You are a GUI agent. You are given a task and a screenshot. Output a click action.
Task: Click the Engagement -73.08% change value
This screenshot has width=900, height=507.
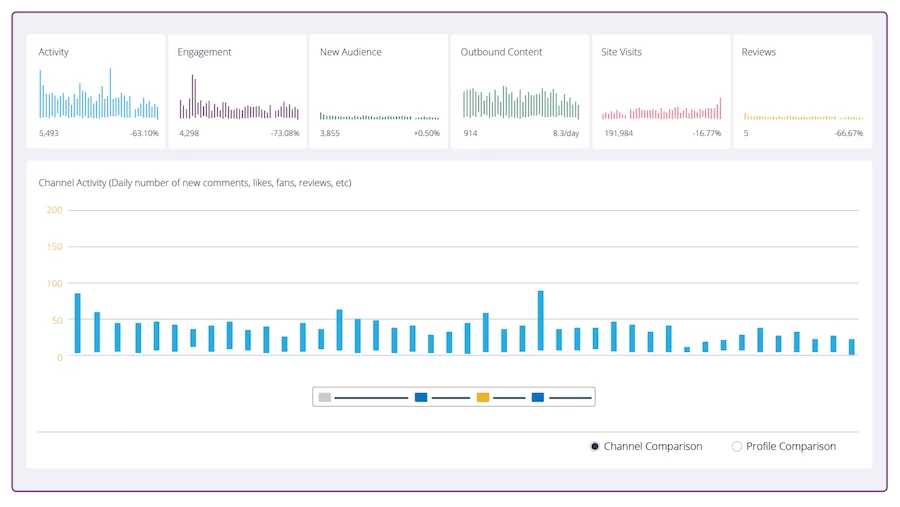[x=284, y=133]
